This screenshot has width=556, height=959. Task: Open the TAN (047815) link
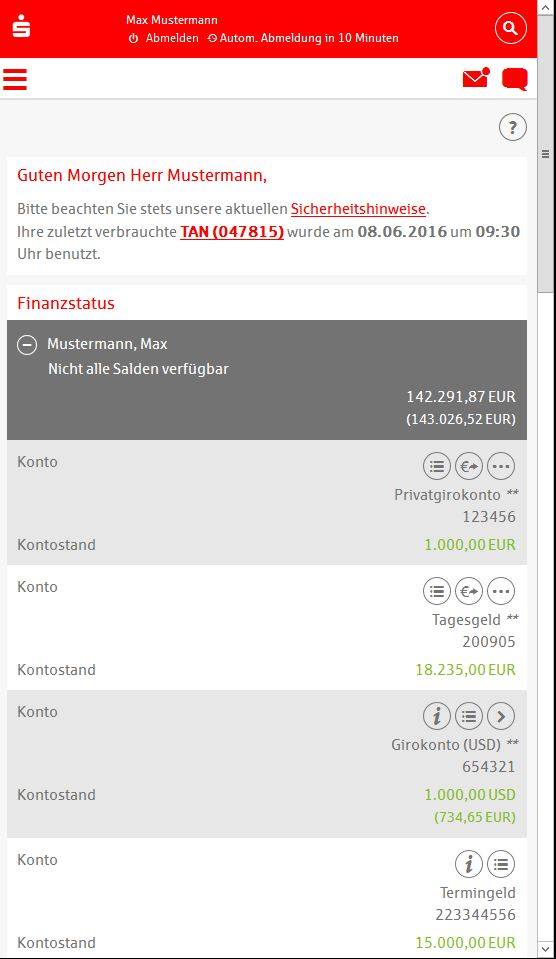pyautogui.click(x=232, y=232)
